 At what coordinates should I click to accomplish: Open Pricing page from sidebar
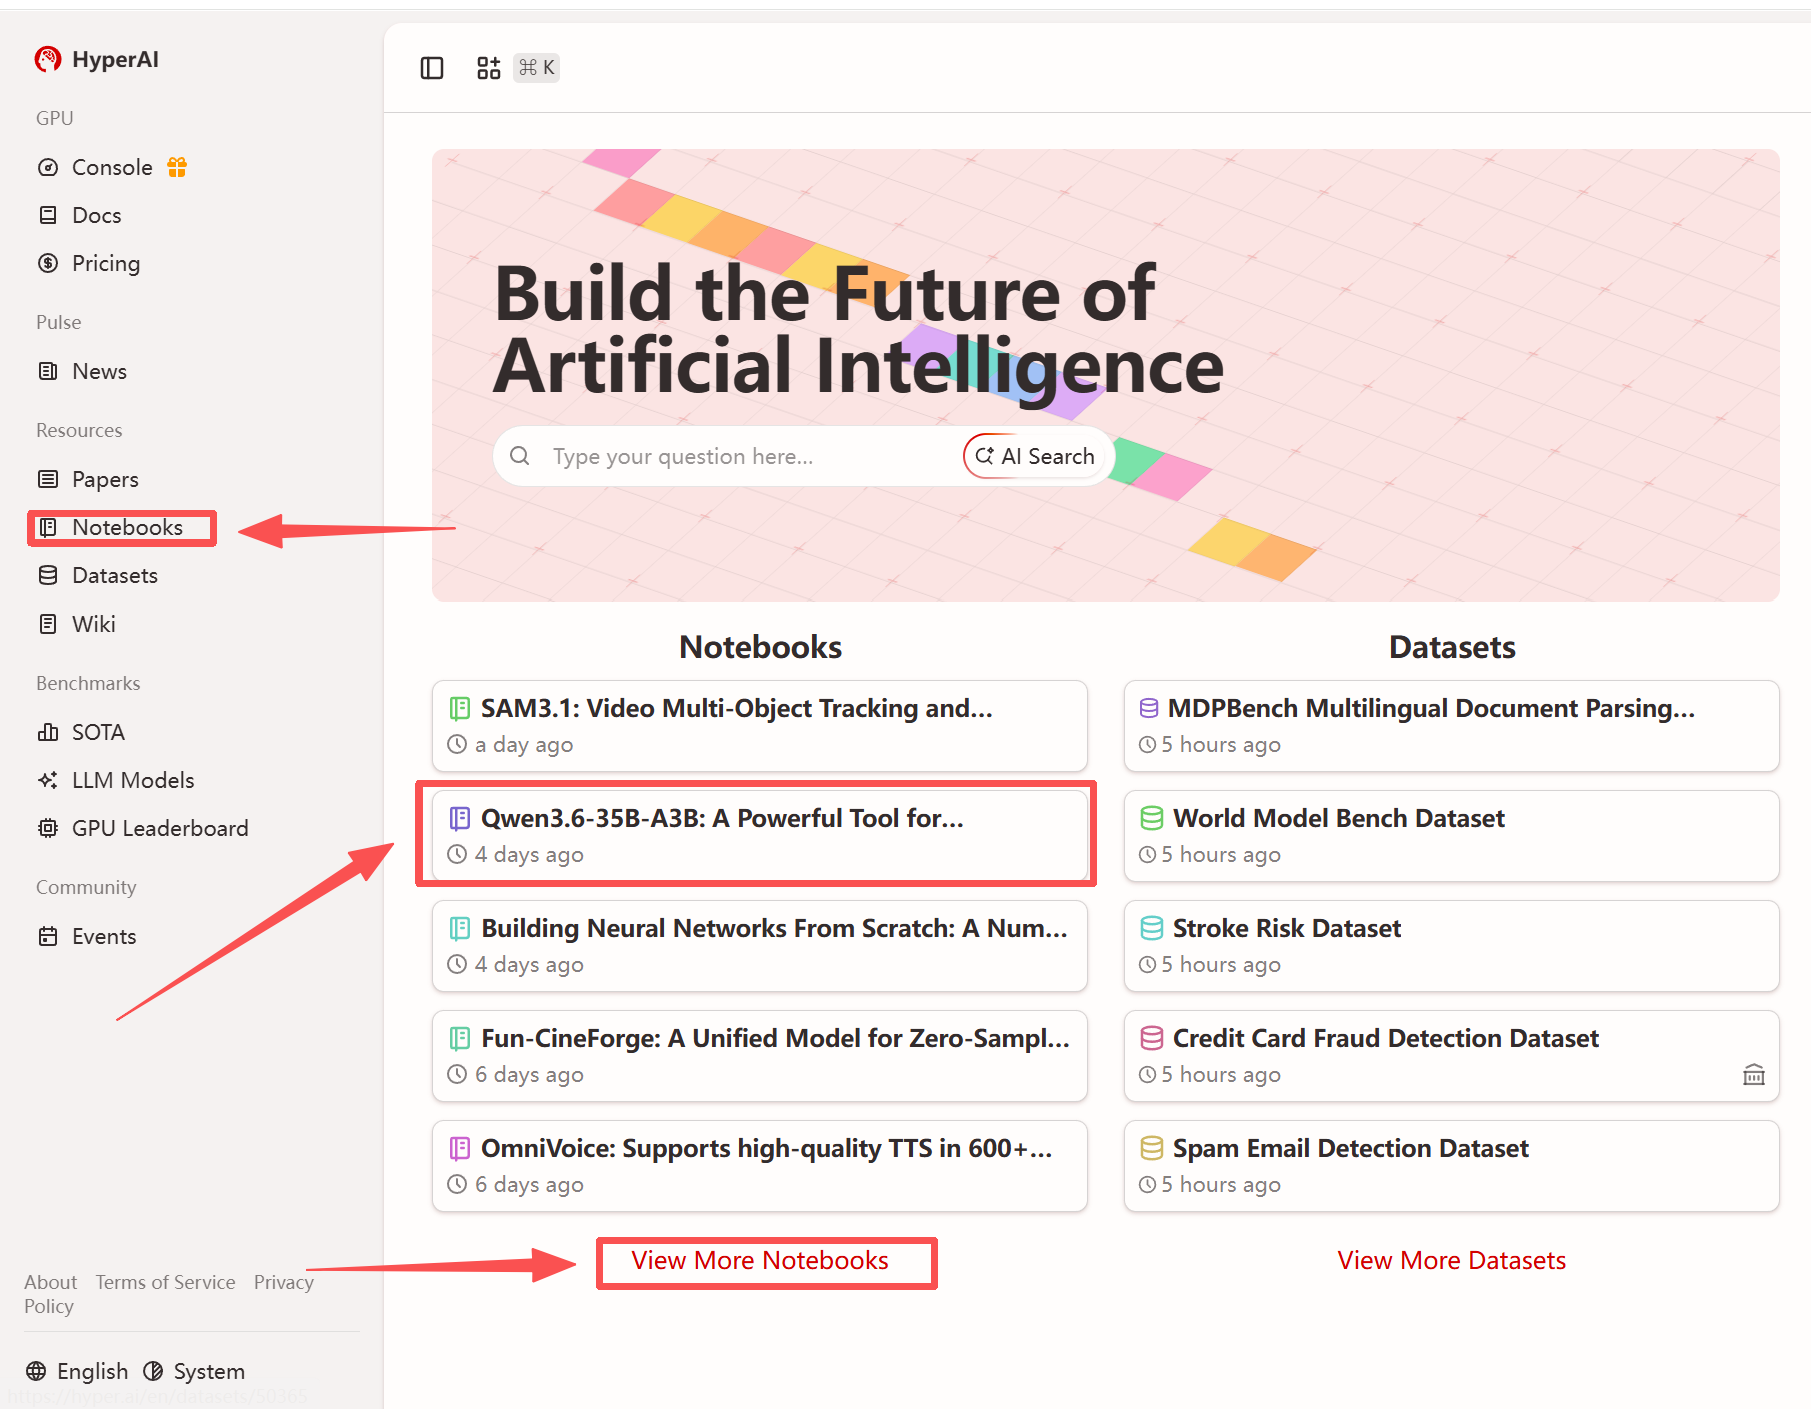point(105,263)
